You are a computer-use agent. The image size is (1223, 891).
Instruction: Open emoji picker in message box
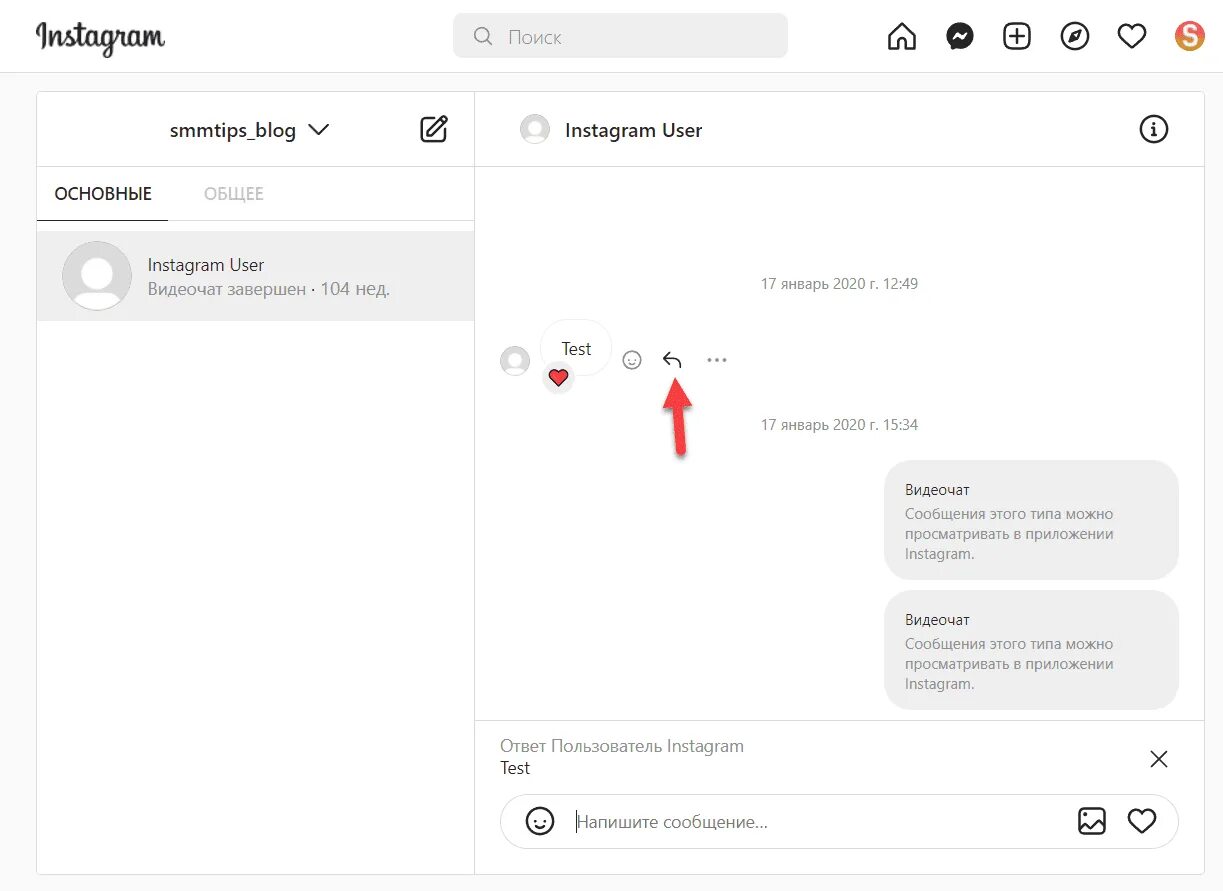point(540,822)
